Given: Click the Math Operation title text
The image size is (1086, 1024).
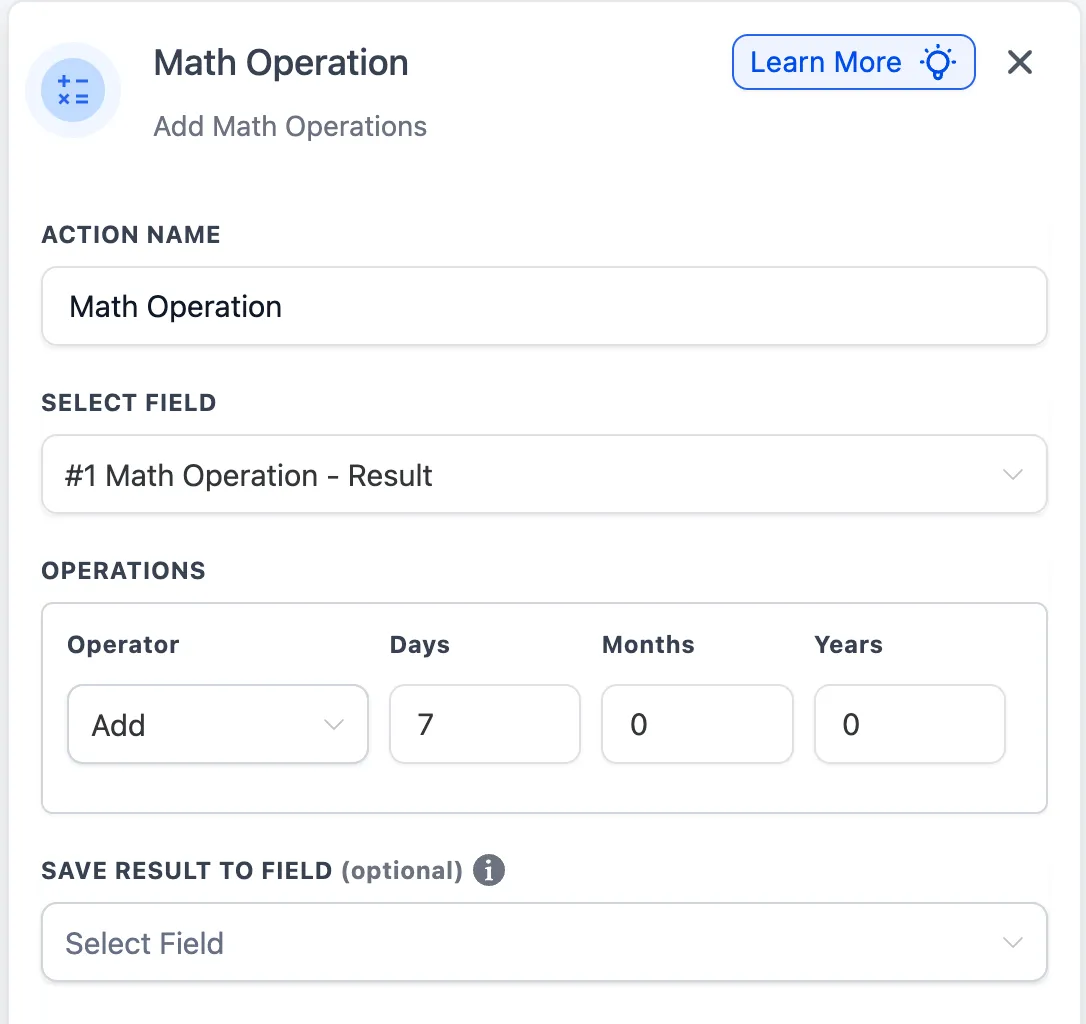Looking at the screenshot, I should pos(280,62).
